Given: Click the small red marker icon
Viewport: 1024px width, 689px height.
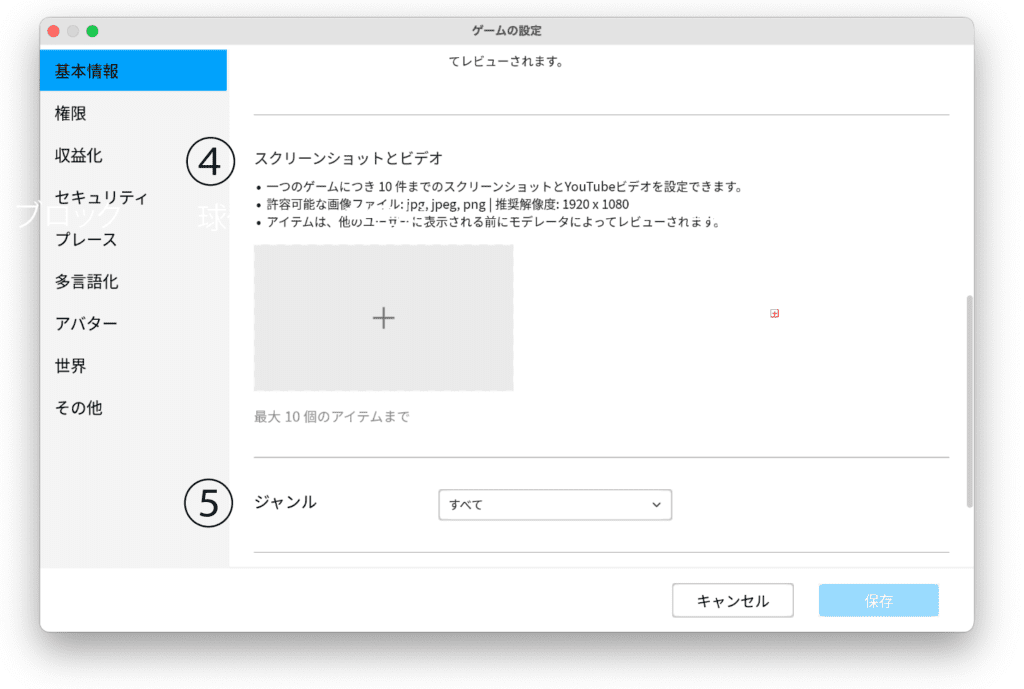Looking at the screenshot, I should pos(774,314).
